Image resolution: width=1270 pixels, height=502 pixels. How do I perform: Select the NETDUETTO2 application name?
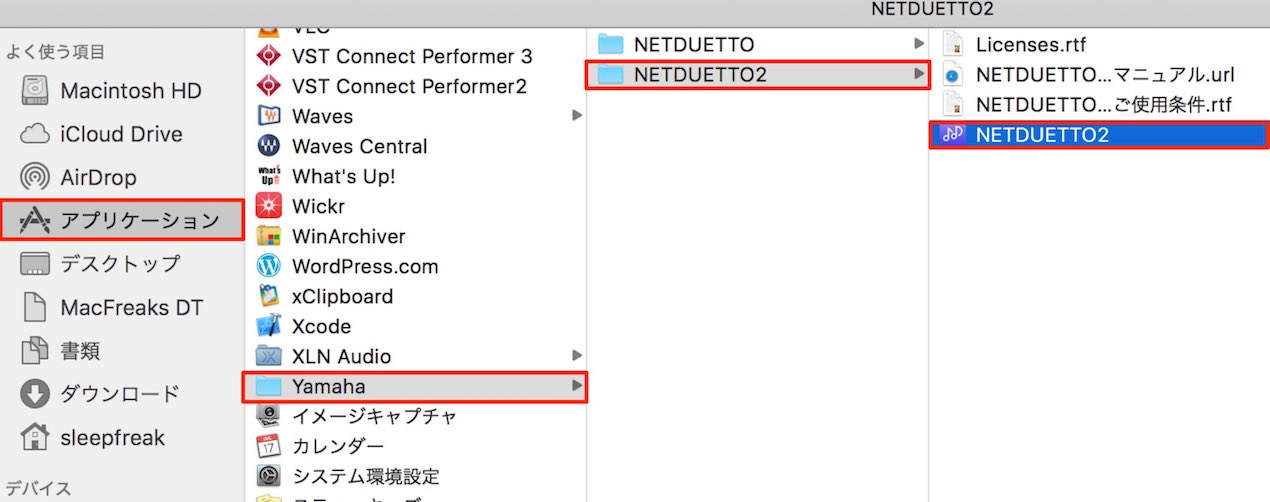[1043, 134]
